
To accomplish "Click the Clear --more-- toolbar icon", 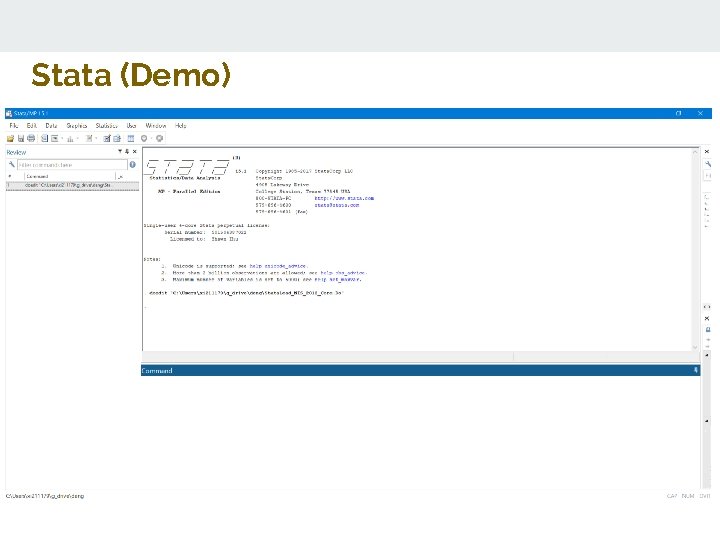I will click(144, 138).
